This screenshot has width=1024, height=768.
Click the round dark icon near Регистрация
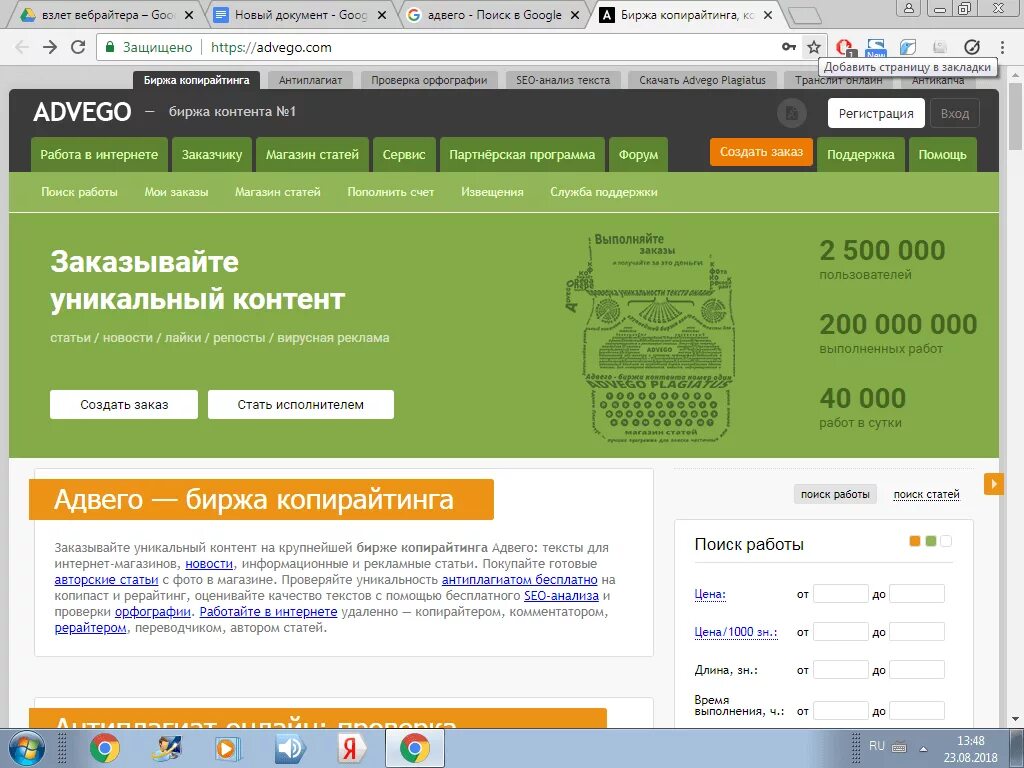[792, 113]
